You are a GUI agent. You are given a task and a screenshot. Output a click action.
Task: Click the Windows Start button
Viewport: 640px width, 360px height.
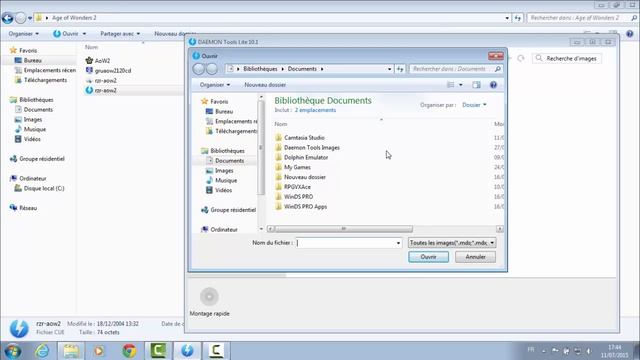[12, 351]
